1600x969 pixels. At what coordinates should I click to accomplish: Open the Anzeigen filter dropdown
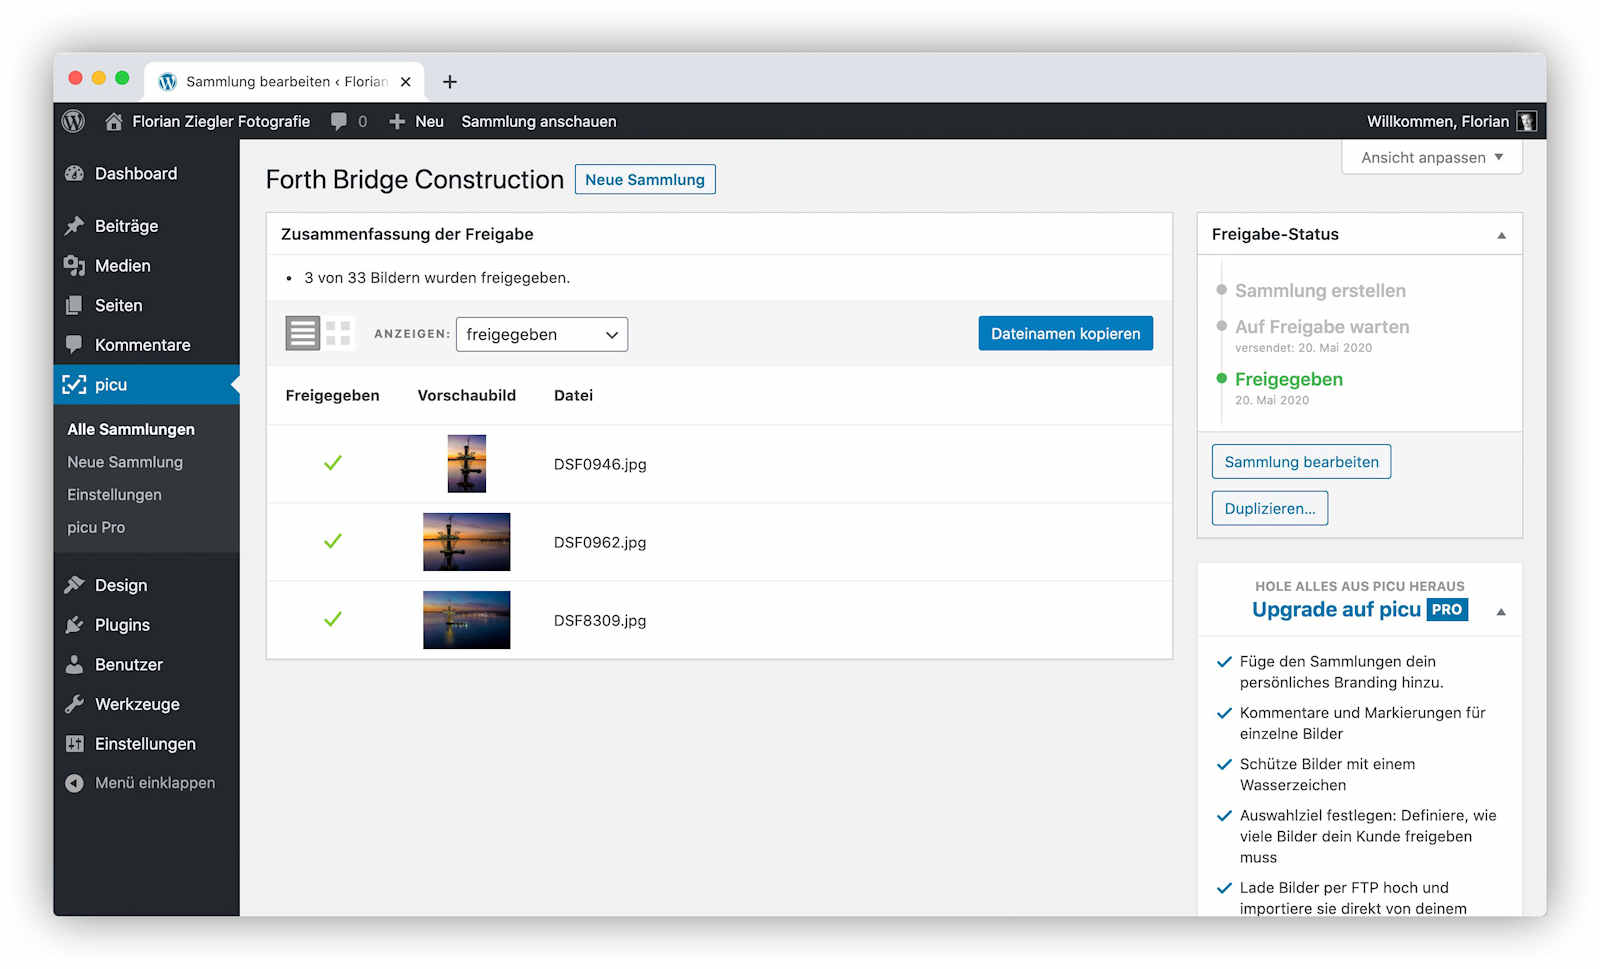click(541, 334)
